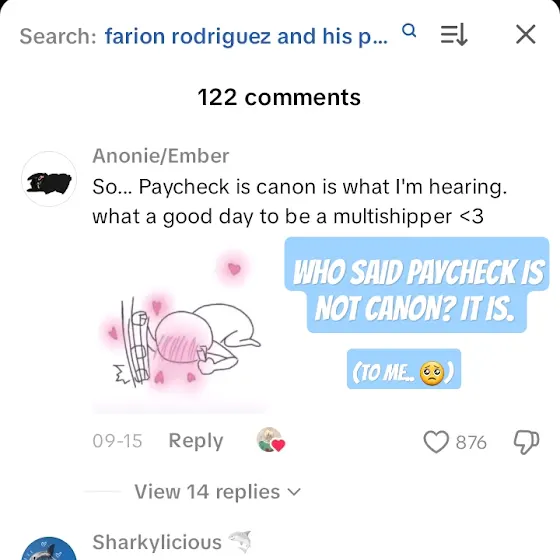Click the 09-15 comment date
Screen dimensions: 560x560
[x=117, y=441]
